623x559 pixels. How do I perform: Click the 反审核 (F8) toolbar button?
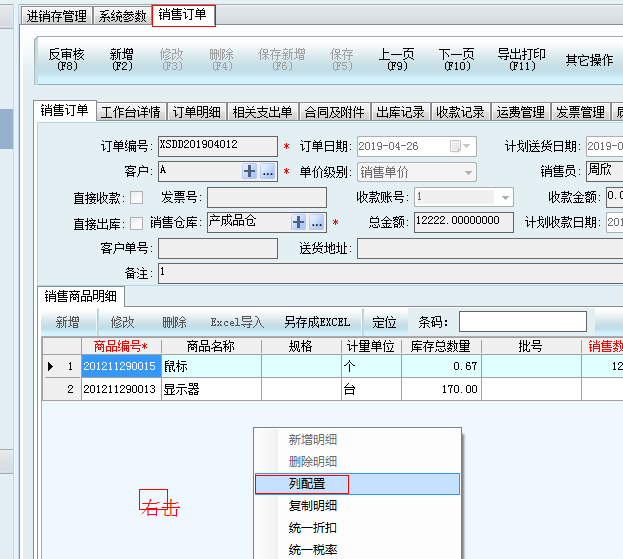point(67,59)
